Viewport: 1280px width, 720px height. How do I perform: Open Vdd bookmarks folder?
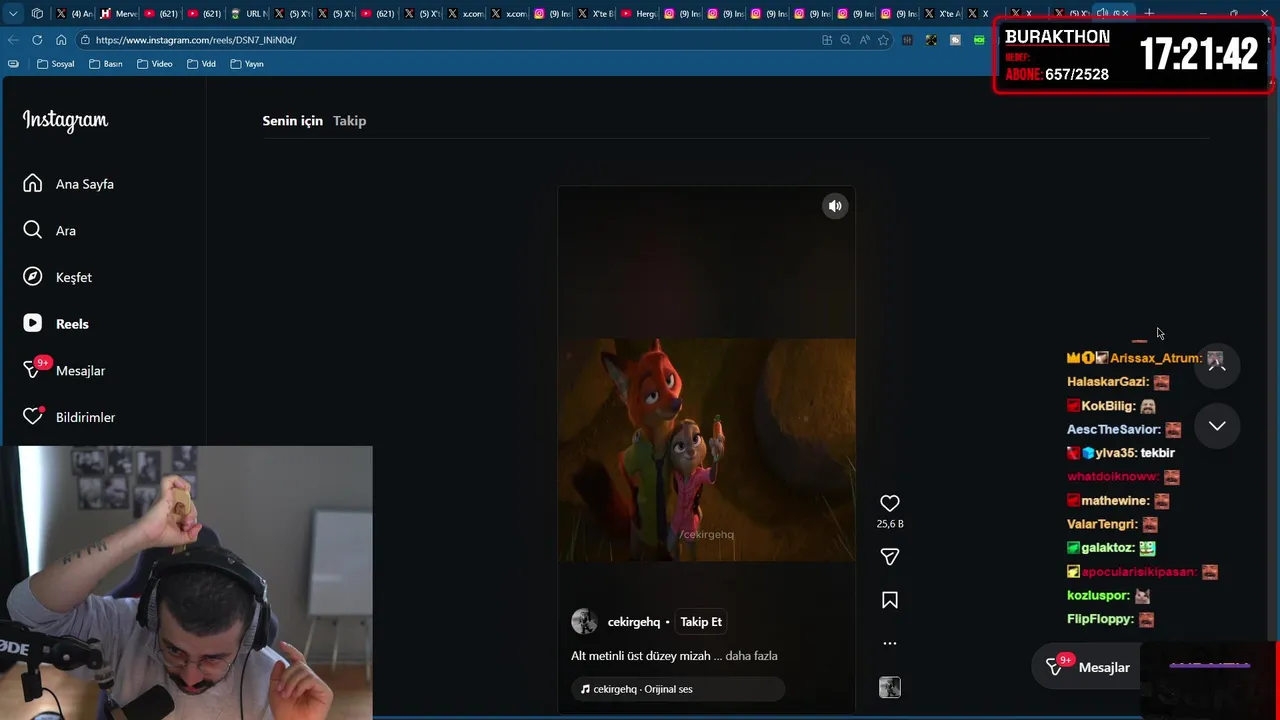pos(201,64)
